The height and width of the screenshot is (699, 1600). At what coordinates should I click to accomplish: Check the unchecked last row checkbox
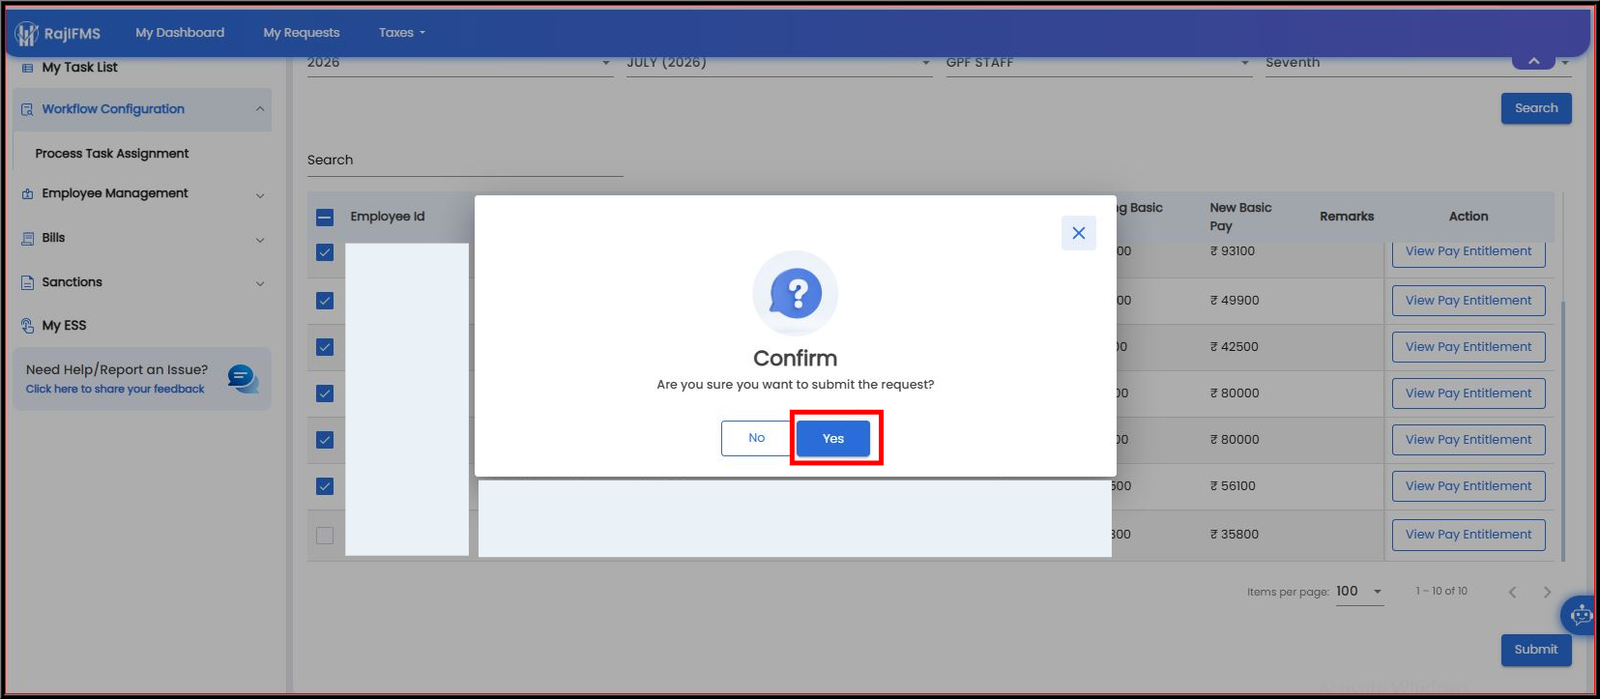(325, 535)
